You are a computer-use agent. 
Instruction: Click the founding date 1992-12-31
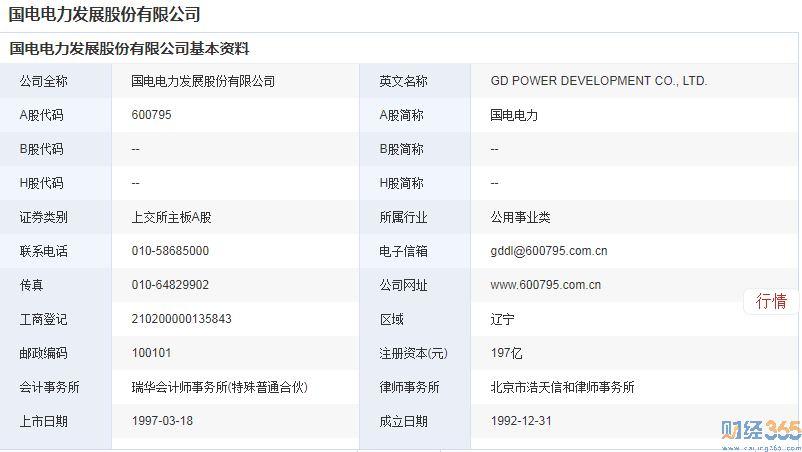coord(521,421)
